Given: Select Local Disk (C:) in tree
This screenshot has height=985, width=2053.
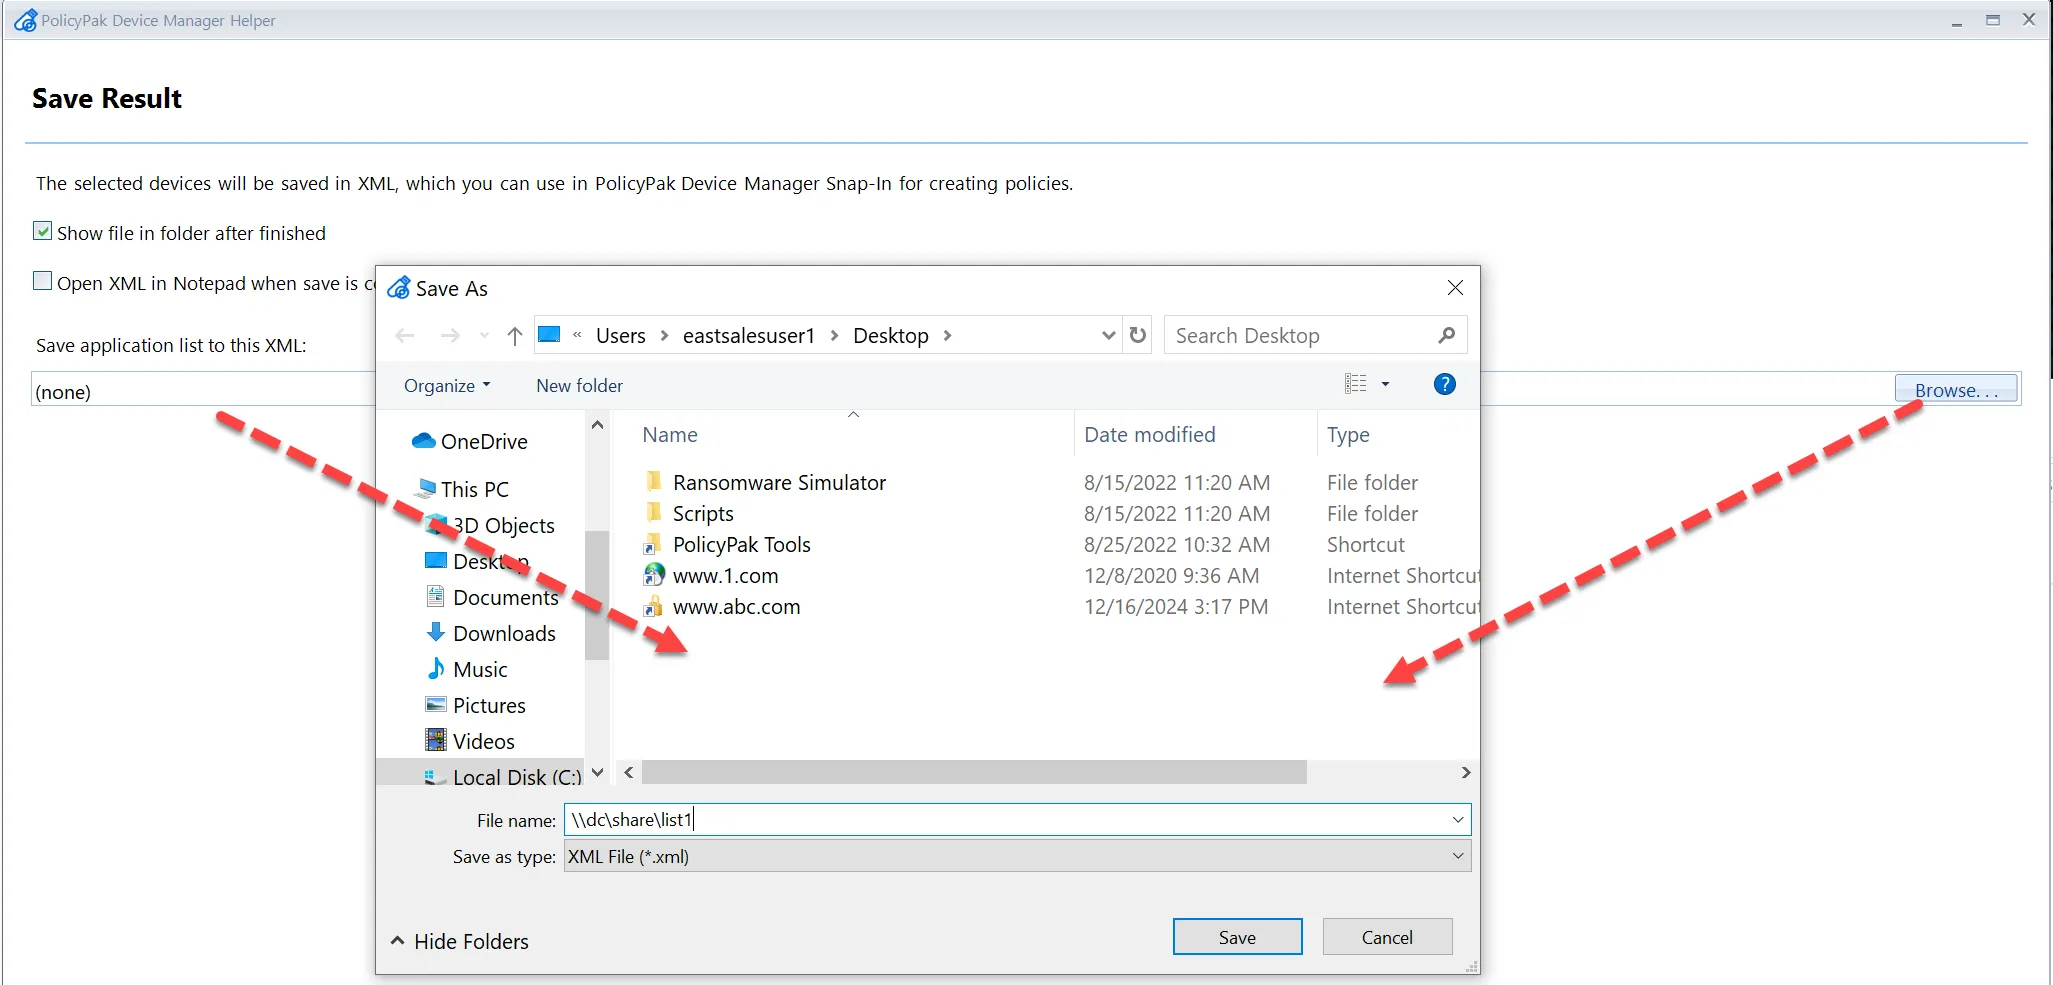Looking at the screenshot, I should coord(503,776).
